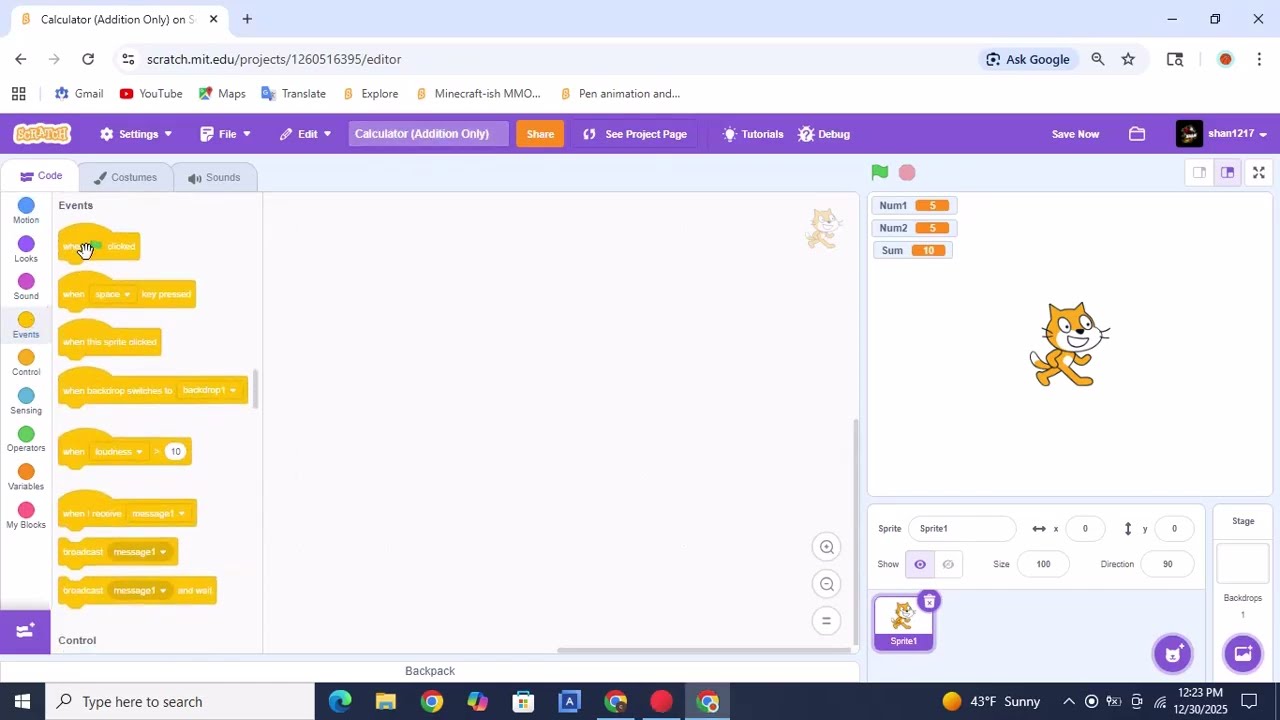Open the Edit menu
The height and width of the screenshot is (720, 1280).
pyautogui.click(x=306, y=134)
